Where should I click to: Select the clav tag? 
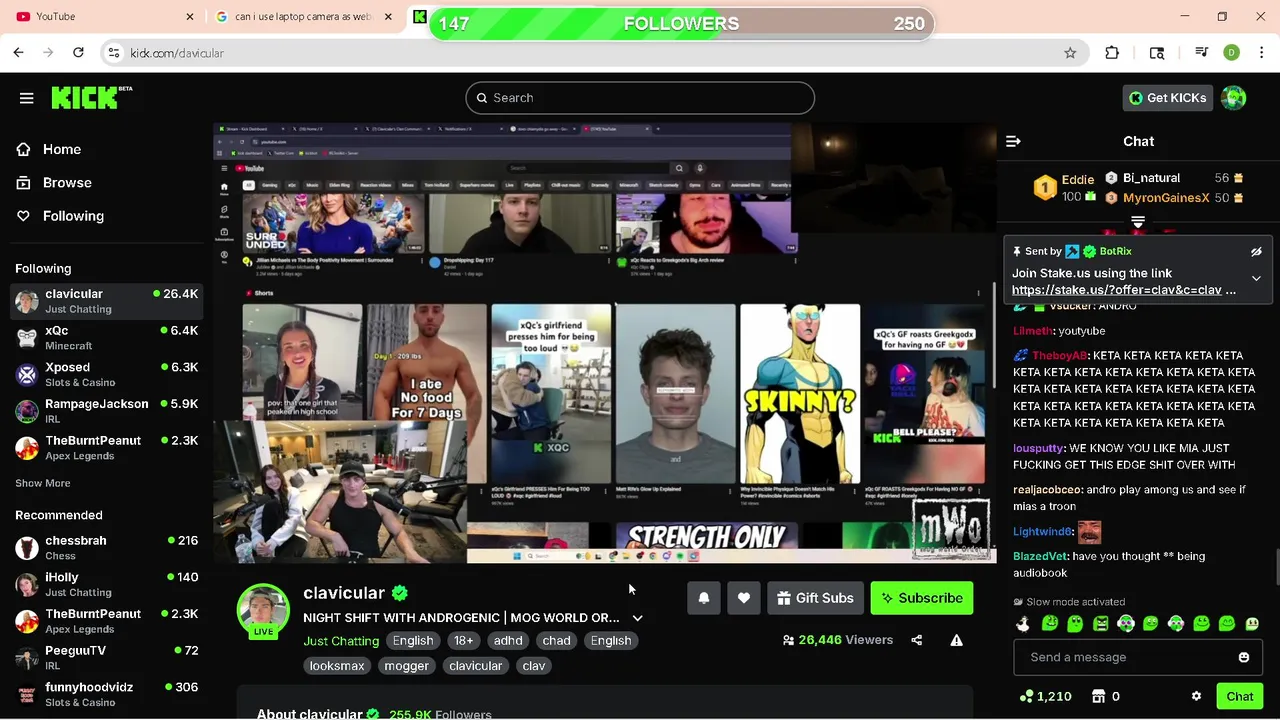534,666
